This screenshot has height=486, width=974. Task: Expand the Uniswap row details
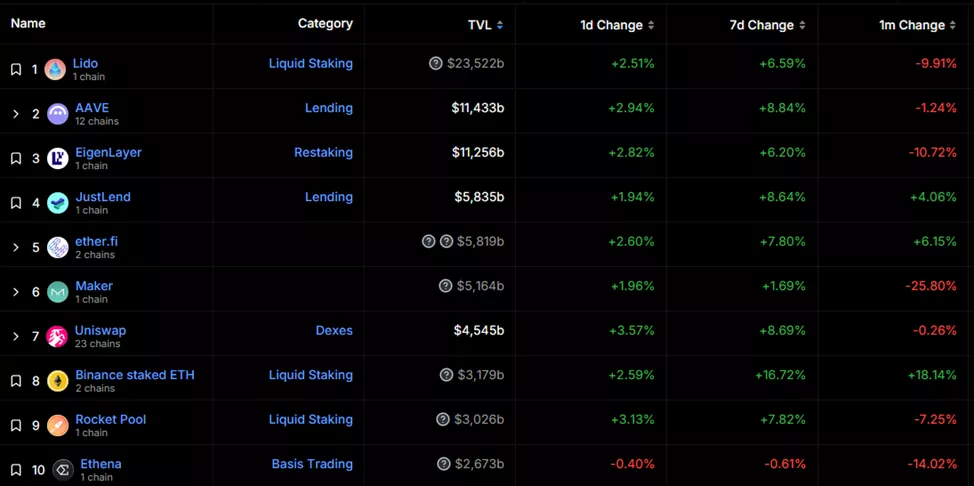click(16, 337)
